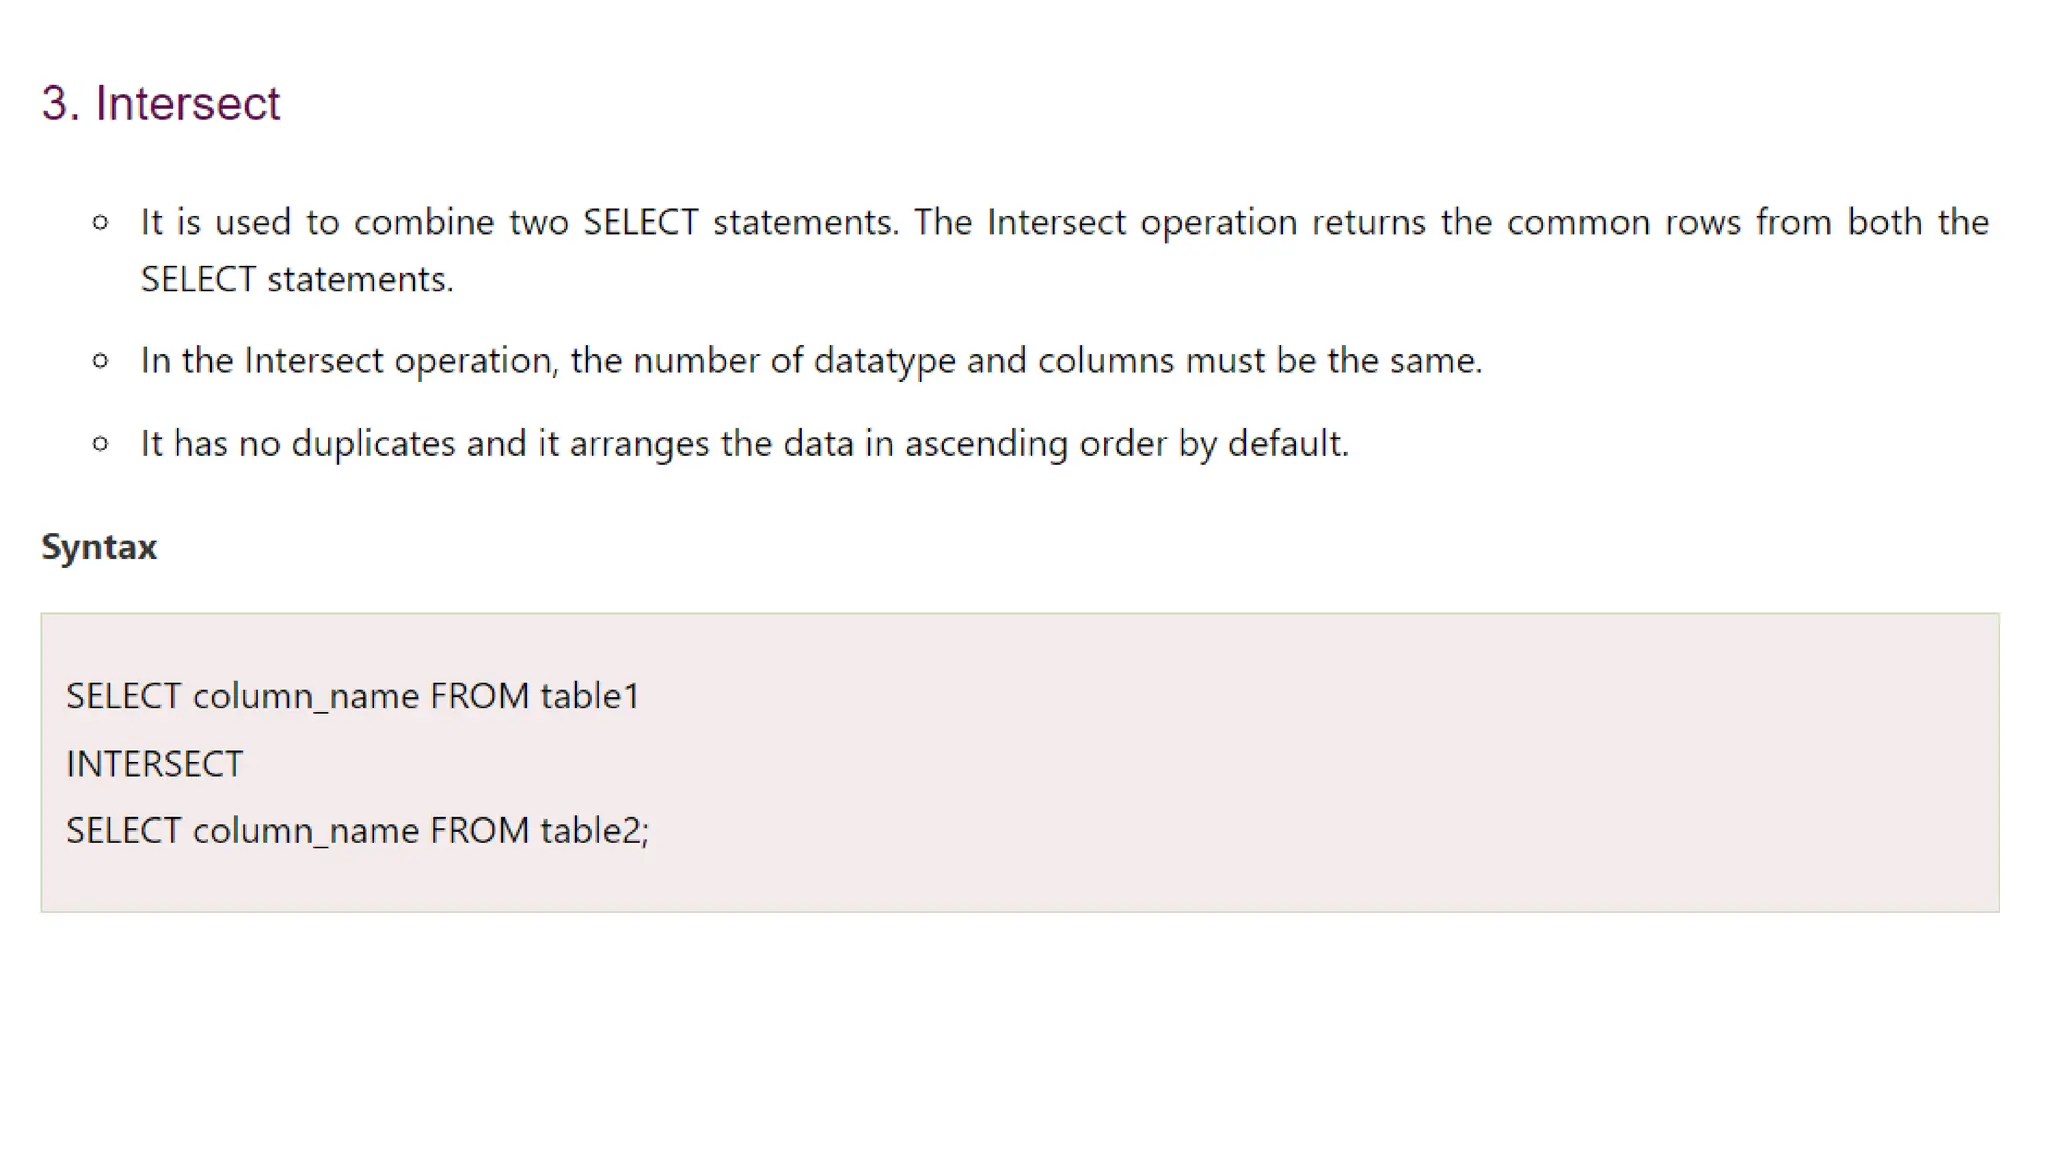Viewport: 2048px width, 1152px height.
Task: Click "SELECT" at the start of the first code line
Action: click(123, 696)
